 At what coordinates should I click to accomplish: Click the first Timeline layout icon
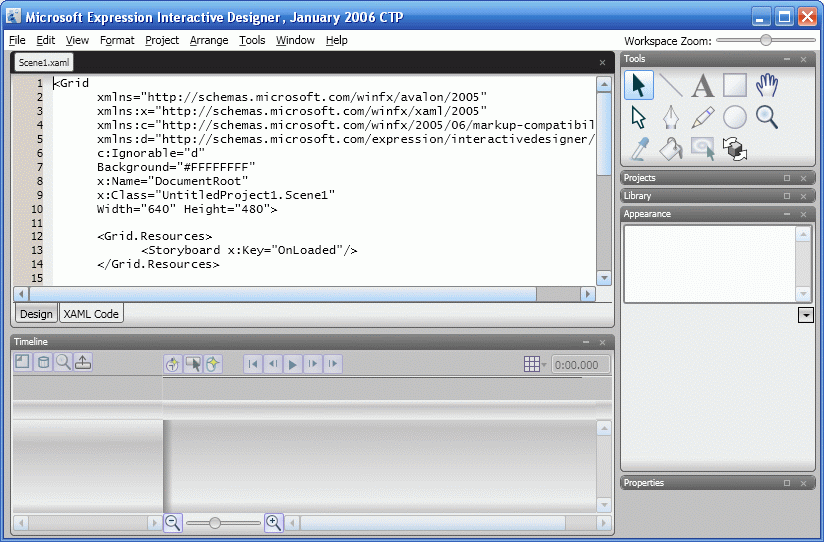click(23, 362)
